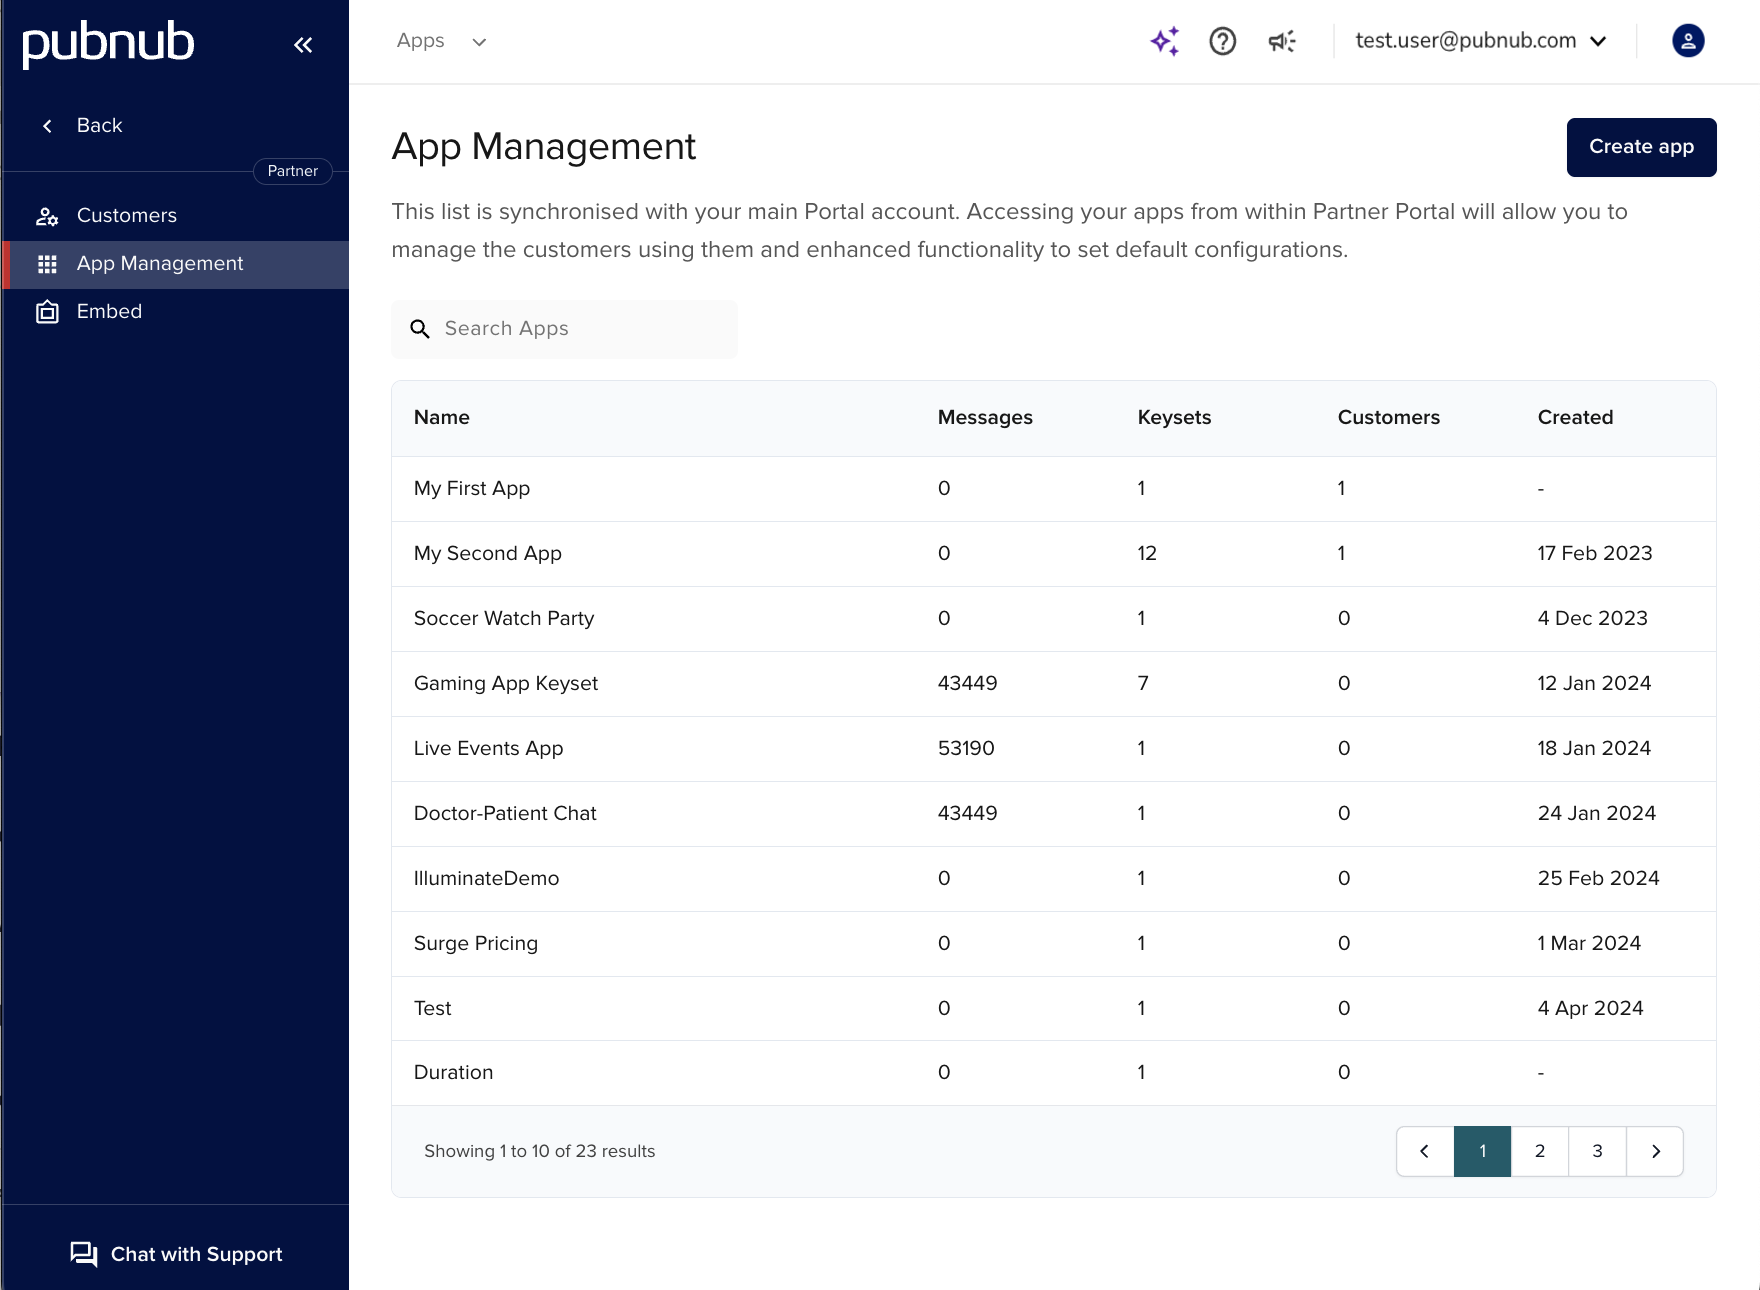Select page 3 of results
1760x1290 pixels.
(x=1597, y=1151)
